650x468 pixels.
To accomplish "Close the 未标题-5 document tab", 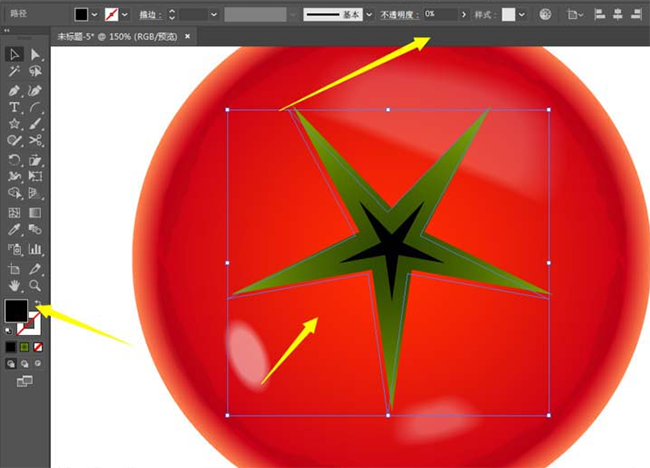I will (187, 36).
